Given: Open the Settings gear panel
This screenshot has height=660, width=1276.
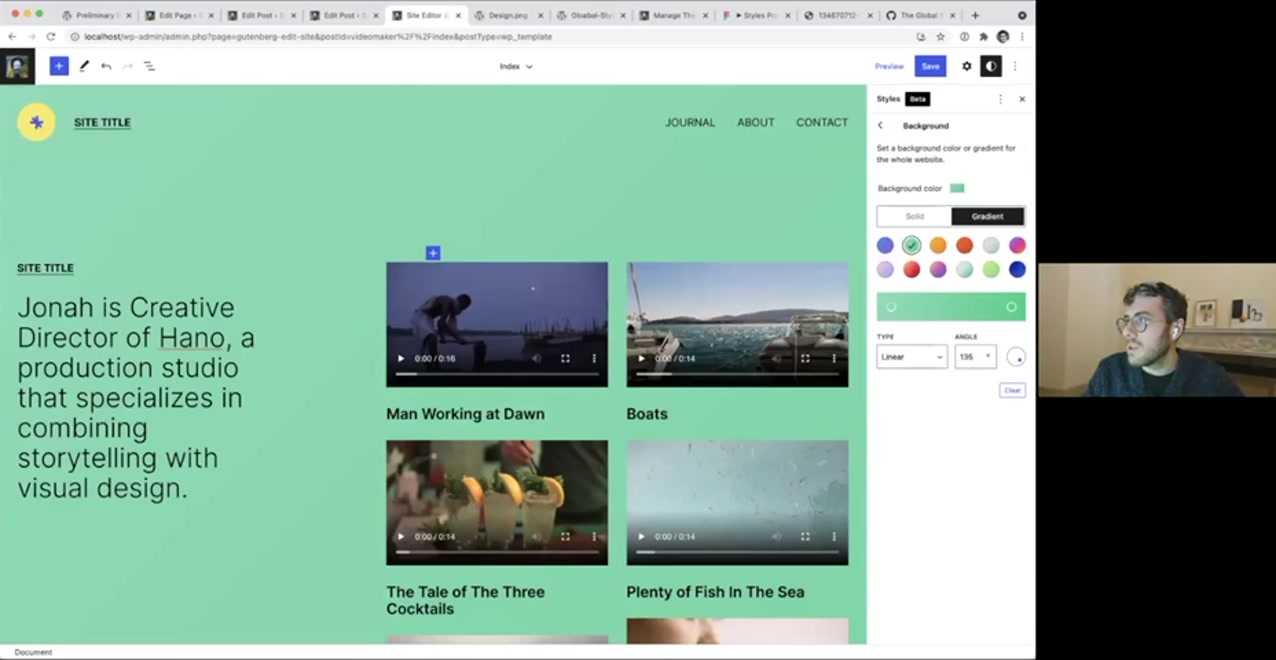Looking at the screenshot, I should tap(966, 66).
